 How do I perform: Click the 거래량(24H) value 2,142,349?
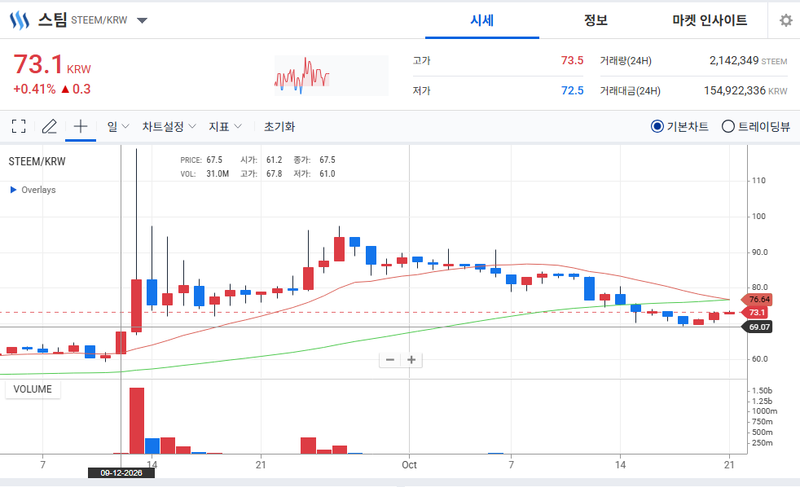(x=734, y=60)
